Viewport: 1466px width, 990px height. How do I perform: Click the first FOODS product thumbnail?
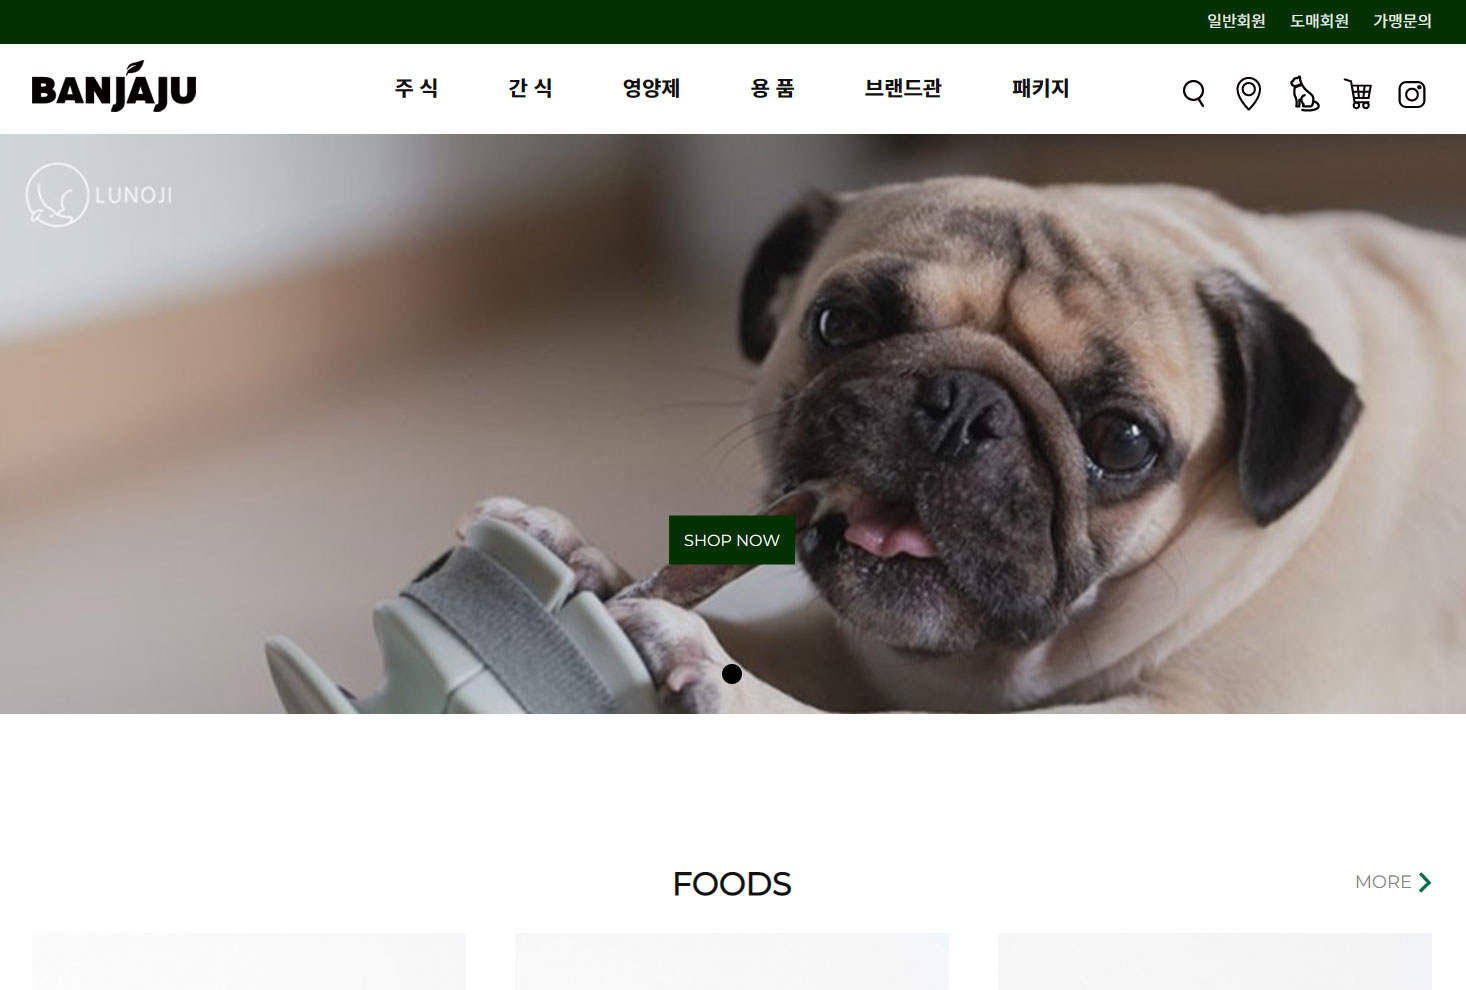coord(249,961)
